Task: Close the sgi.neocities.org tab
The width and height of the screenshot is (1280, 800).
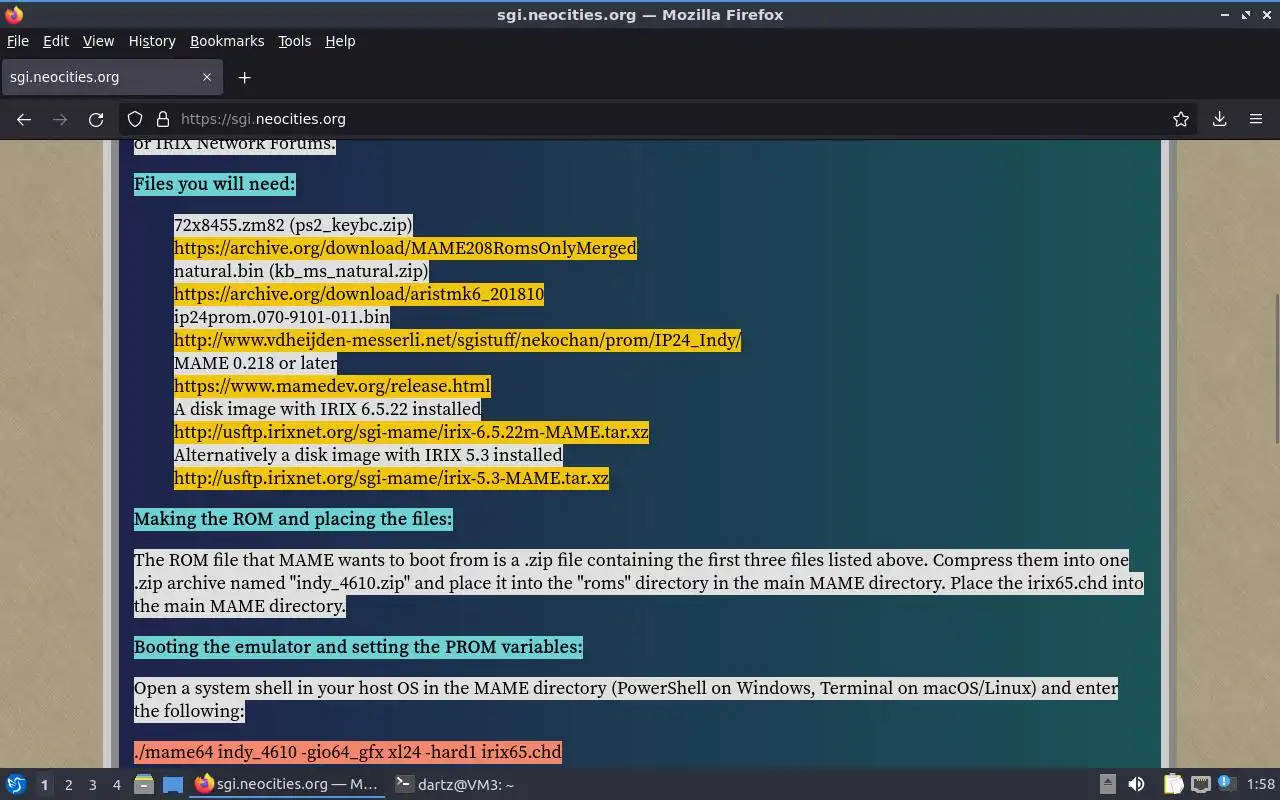Action: 207,77
